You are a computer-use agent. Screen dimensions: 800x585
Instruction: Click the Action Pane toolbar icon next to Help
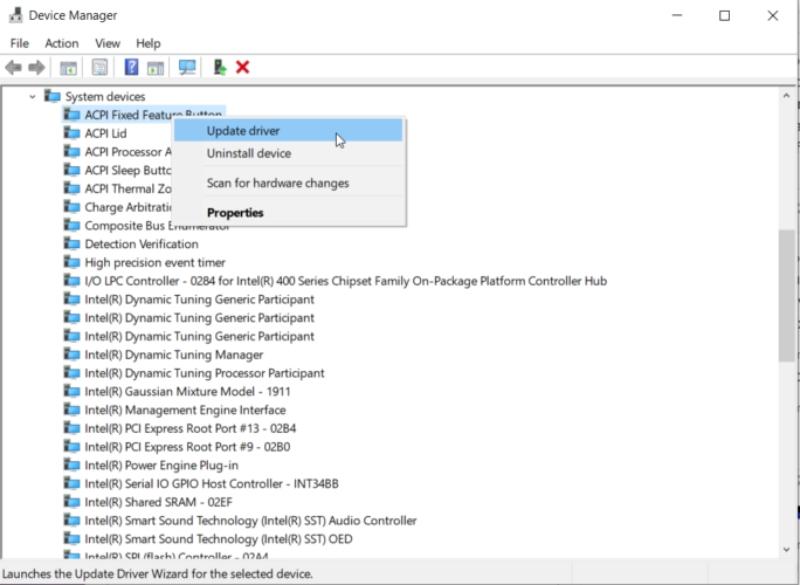tap(156, 67)
